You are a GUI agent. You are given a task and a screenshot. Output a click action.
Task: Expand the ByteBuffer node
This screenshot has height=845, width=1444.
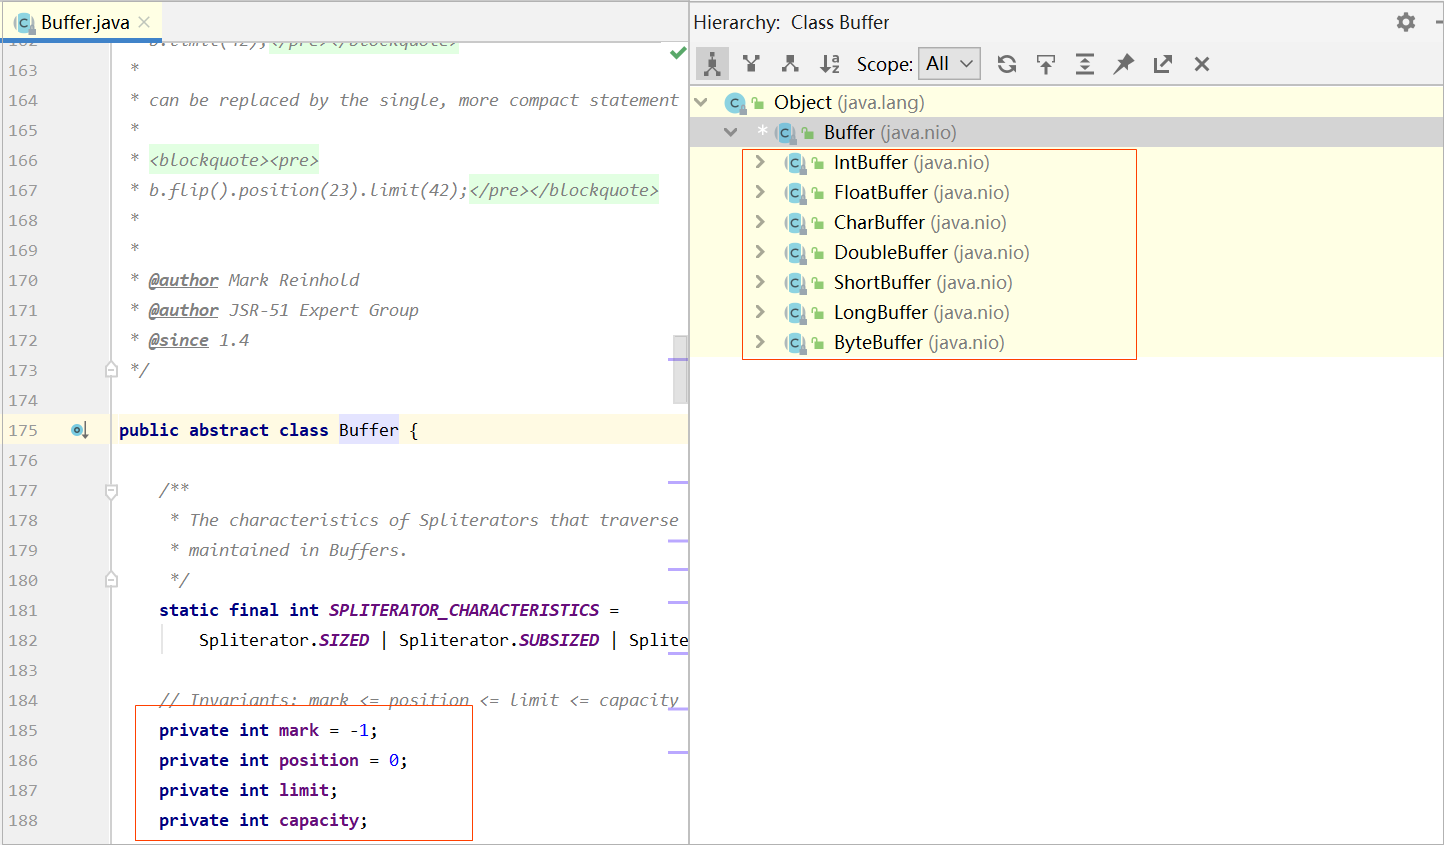click(x=760, y=342)
